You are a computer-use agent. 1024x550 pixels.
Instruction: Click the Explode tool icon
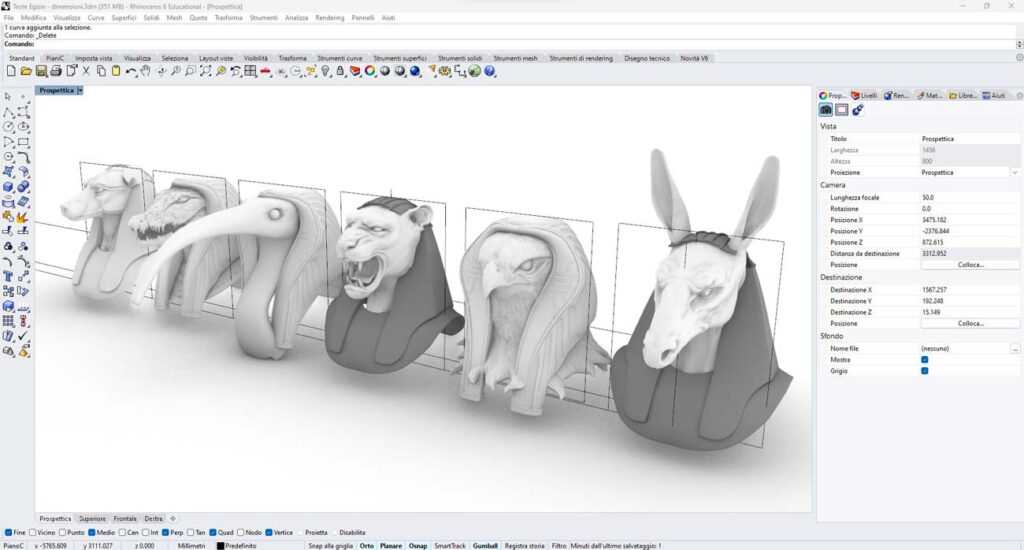click(x=24, y=217)
